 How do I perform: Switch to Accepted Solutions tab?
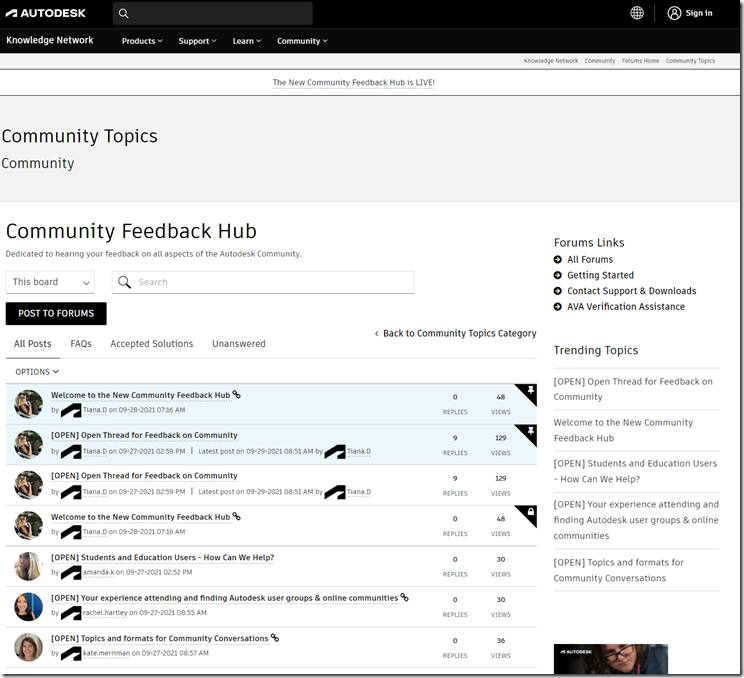point(151,344)
